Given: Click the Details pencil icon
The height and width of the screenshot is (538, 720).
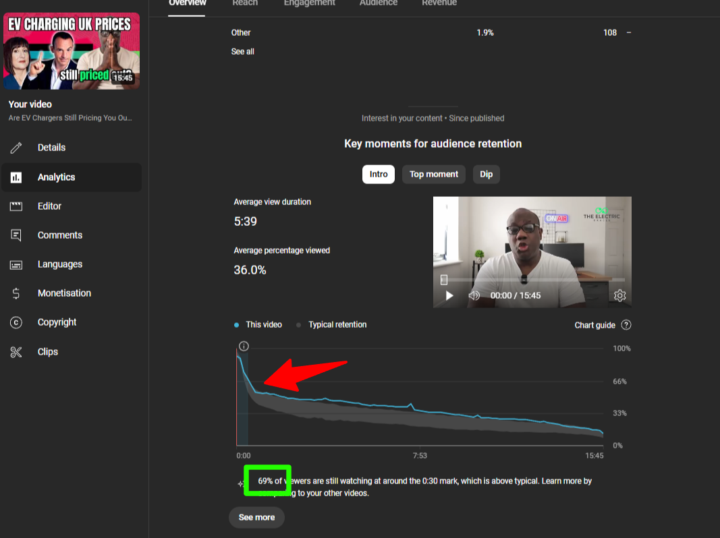Looking at the screenshot, I should click(x=16, y=148).
